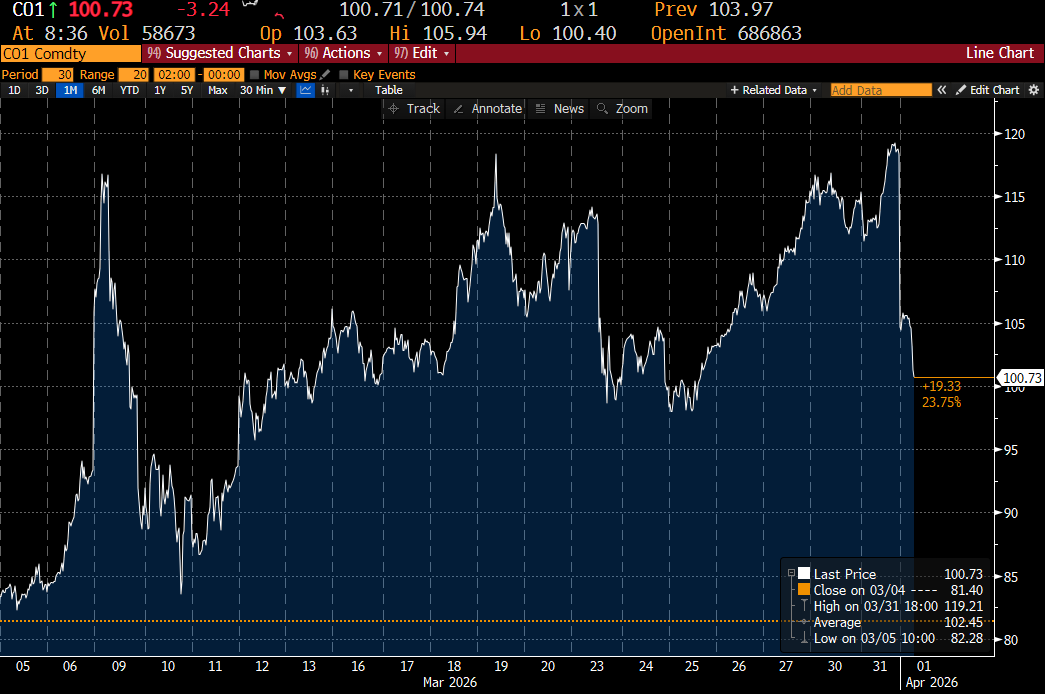Click the 120 price axis label
This screenshot has width=1045, height=694.
[1014, 134]
